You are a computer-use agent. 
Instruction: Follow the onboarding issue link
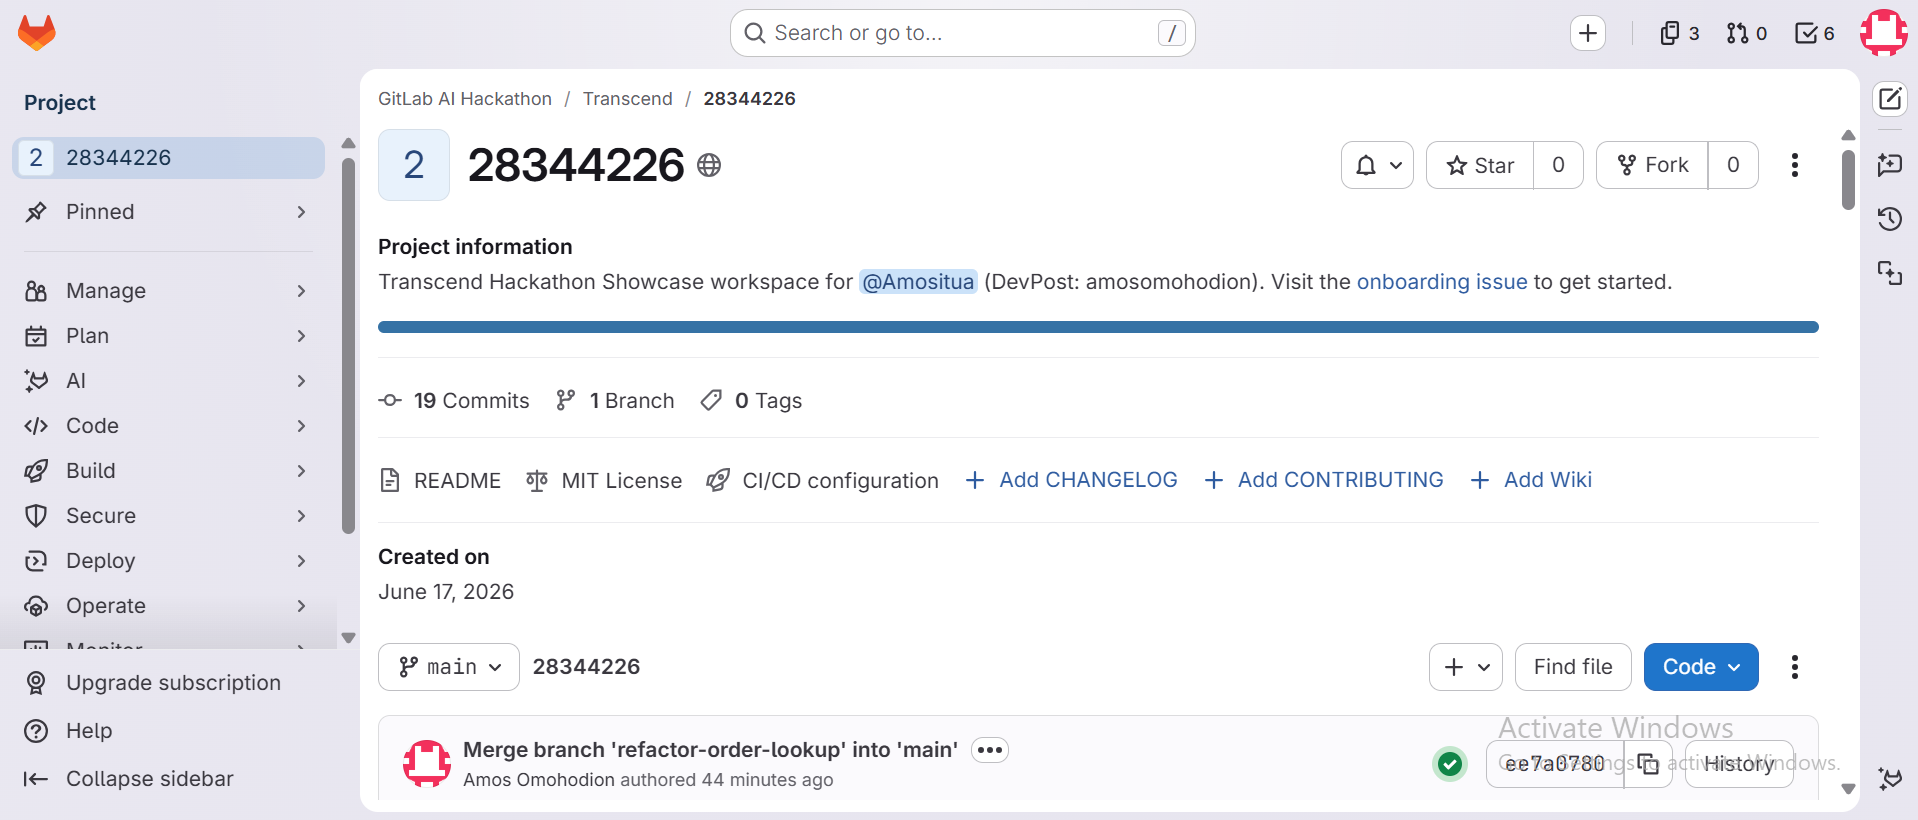point(1442,282)
